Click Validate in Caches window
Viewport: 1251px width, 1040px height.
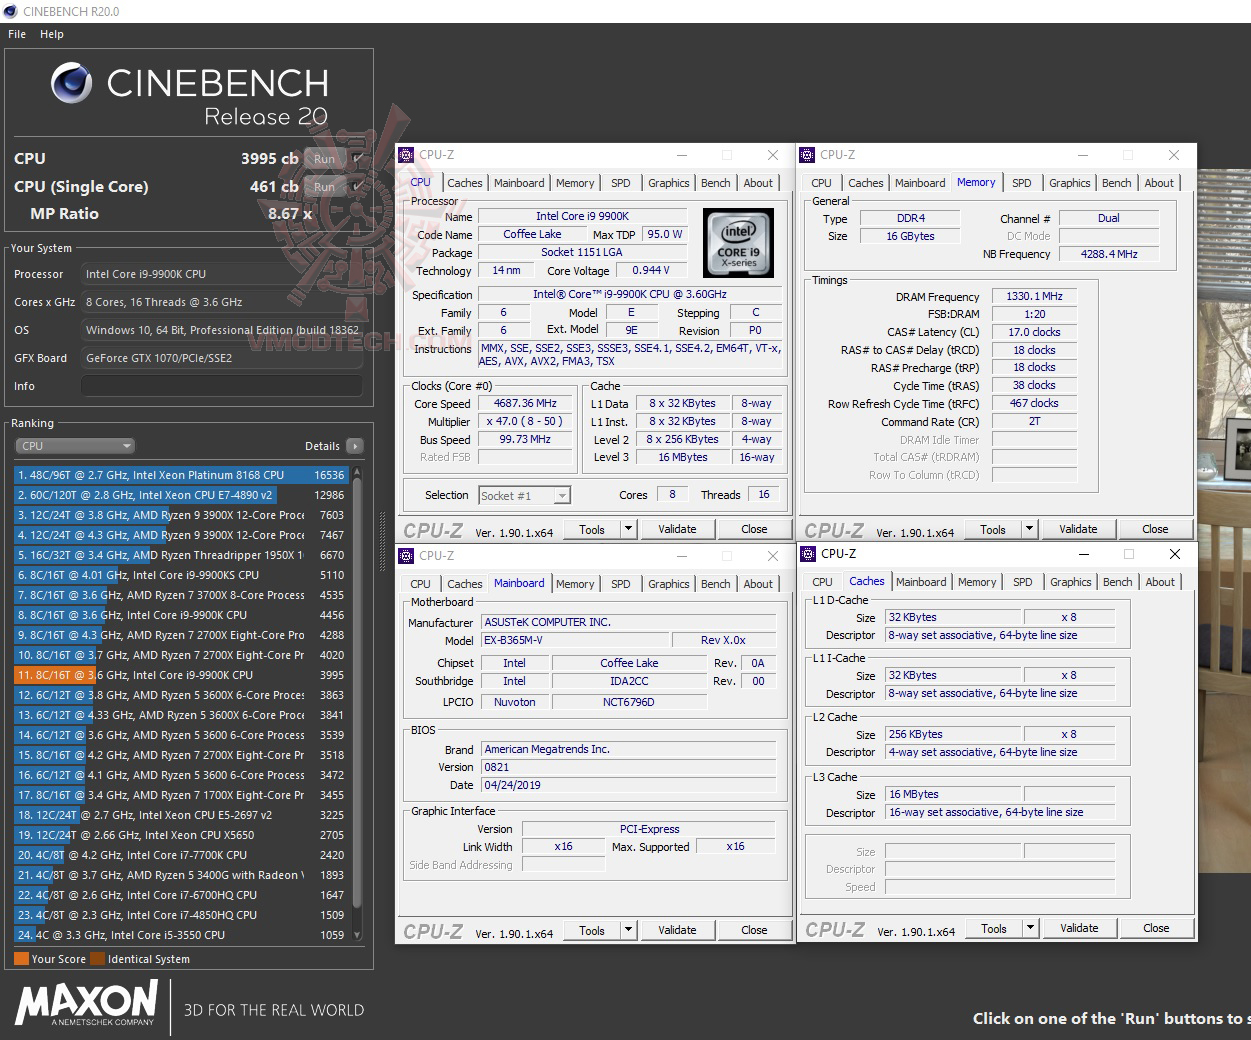click(1079, 928)
